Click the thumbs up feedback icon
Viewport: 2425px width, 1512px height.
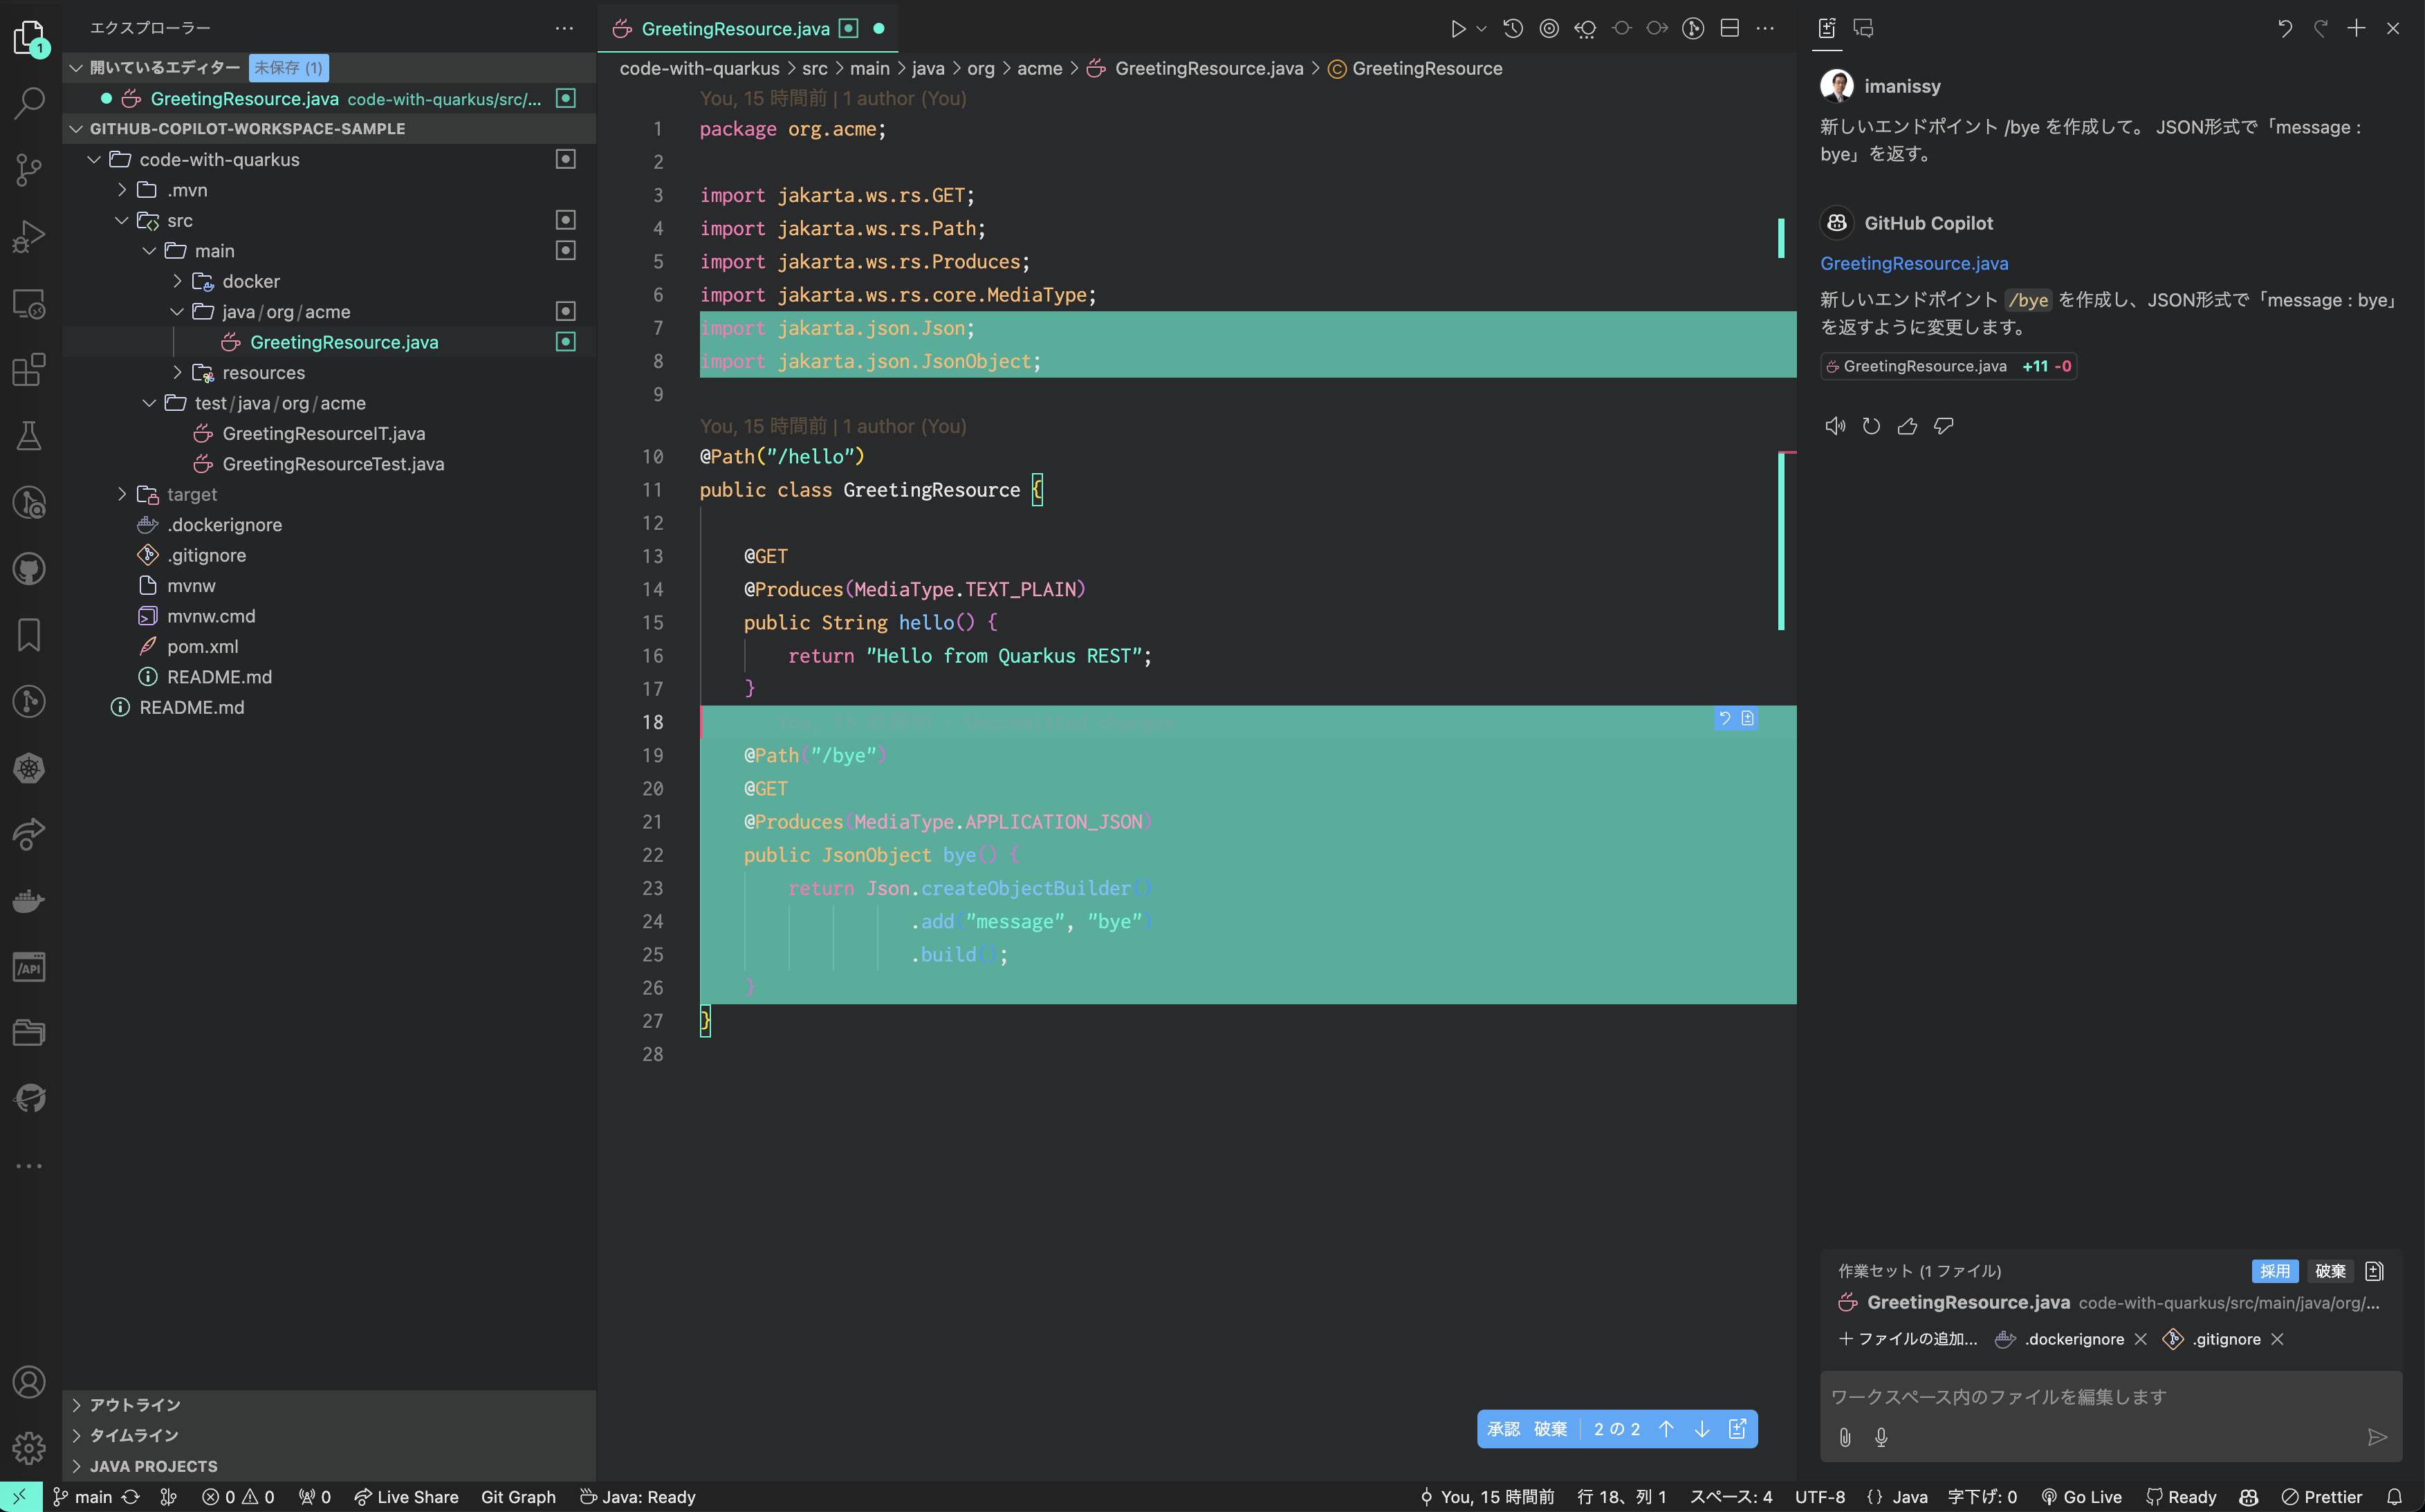click(1907, 426)
